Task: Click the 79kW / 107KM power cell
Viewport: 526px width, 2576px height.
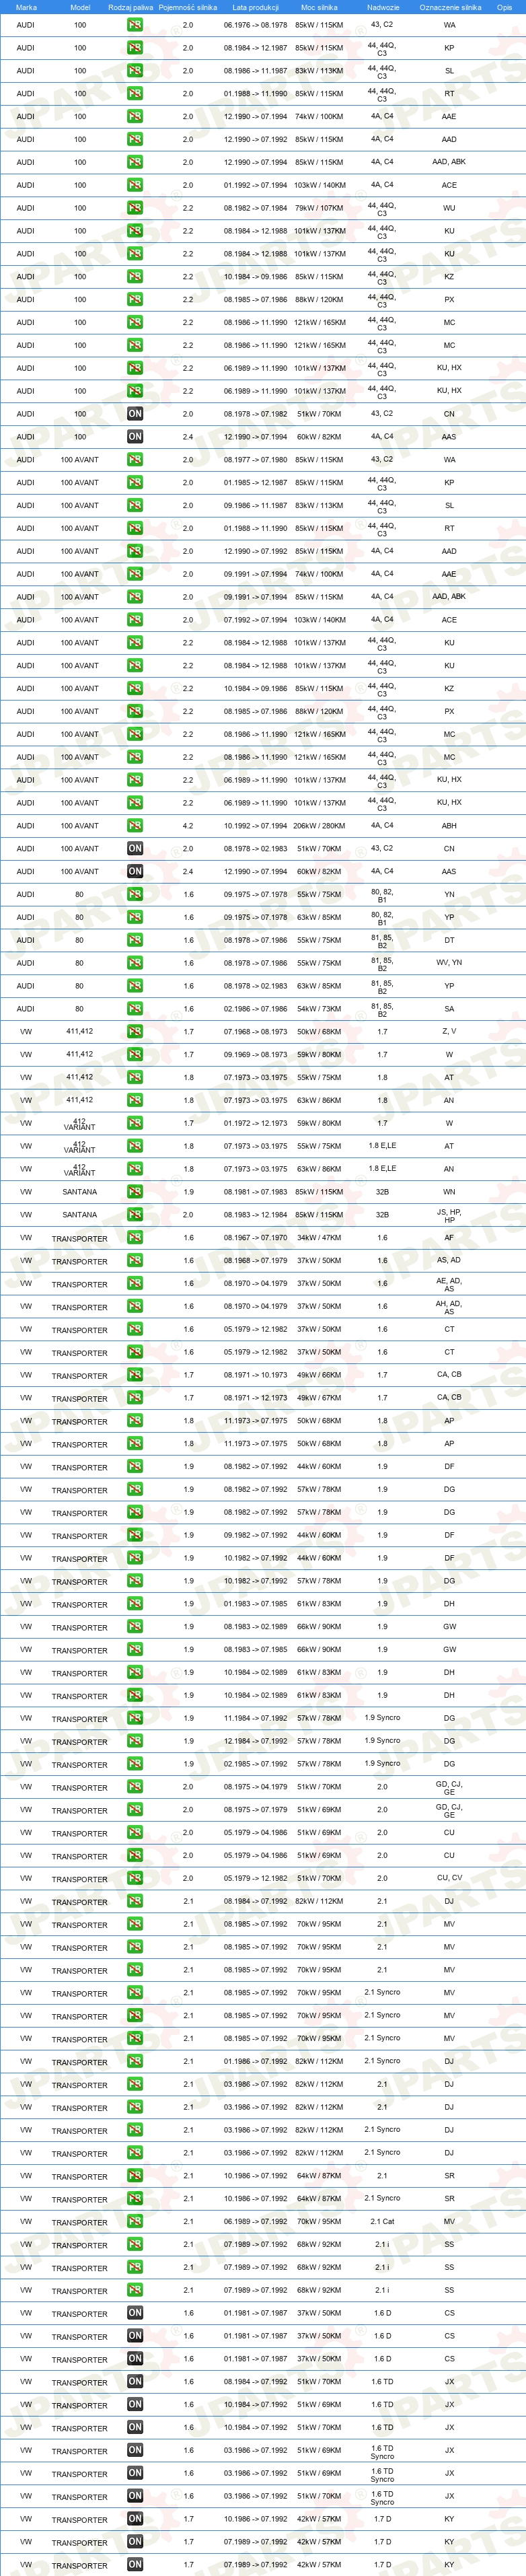Action: pos(319,208)
